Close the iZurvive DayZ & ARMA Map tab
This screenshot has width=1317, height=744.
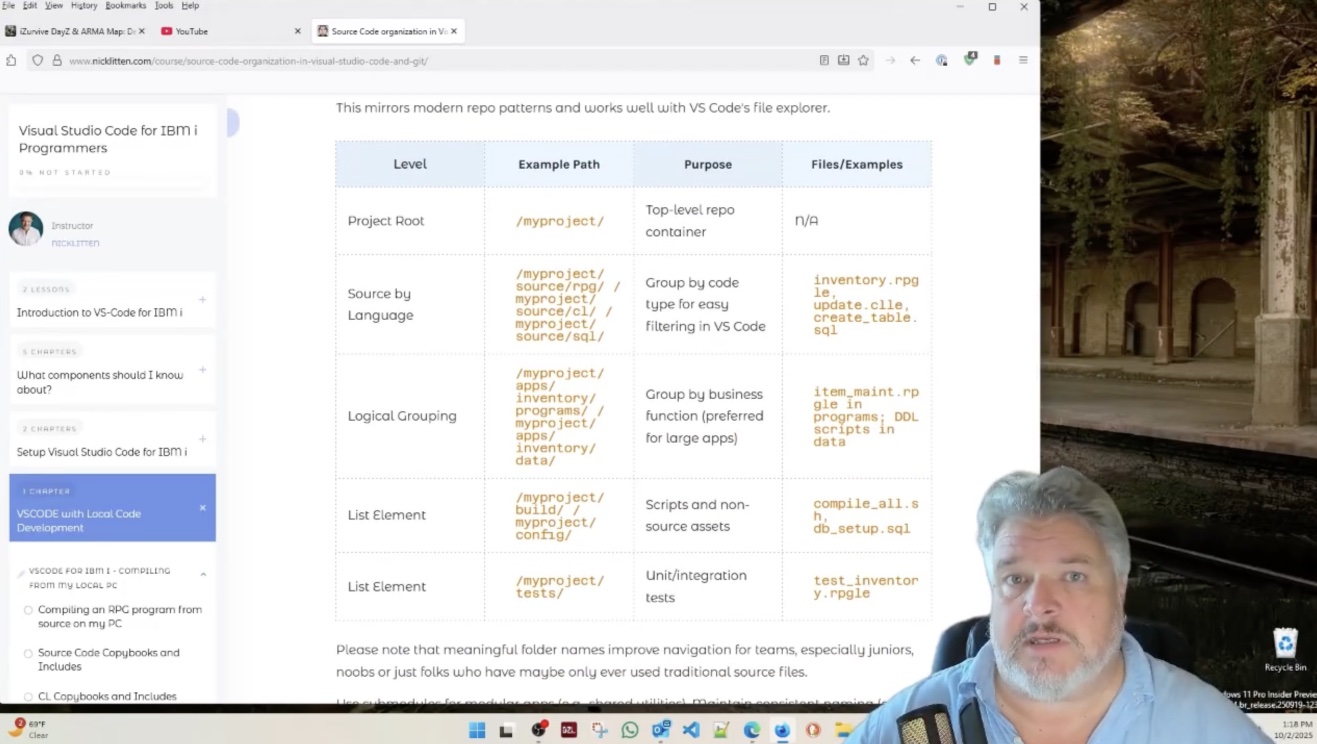[141, 31]
